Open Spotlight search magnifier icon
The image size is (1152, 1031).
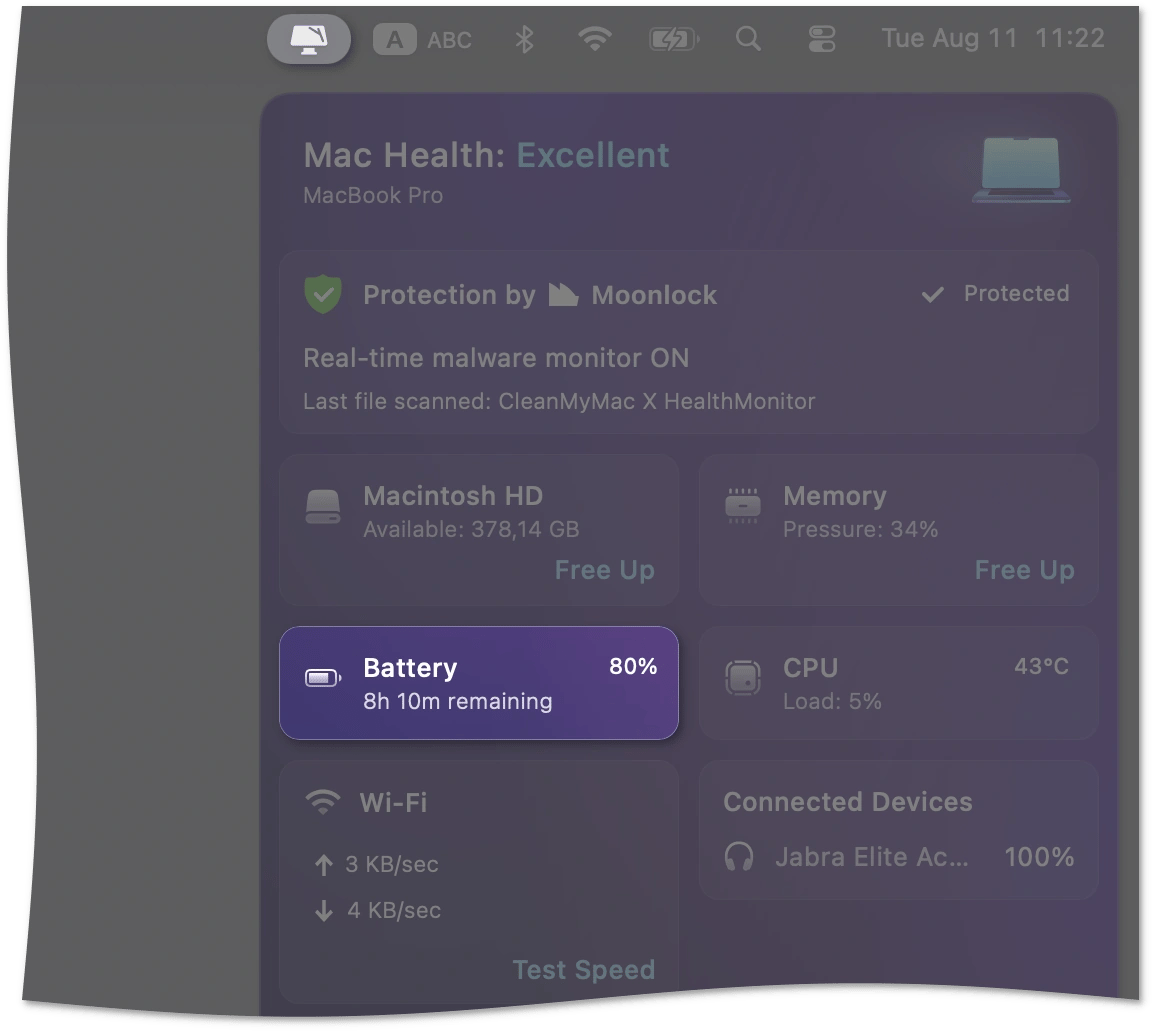coord(748,39)
